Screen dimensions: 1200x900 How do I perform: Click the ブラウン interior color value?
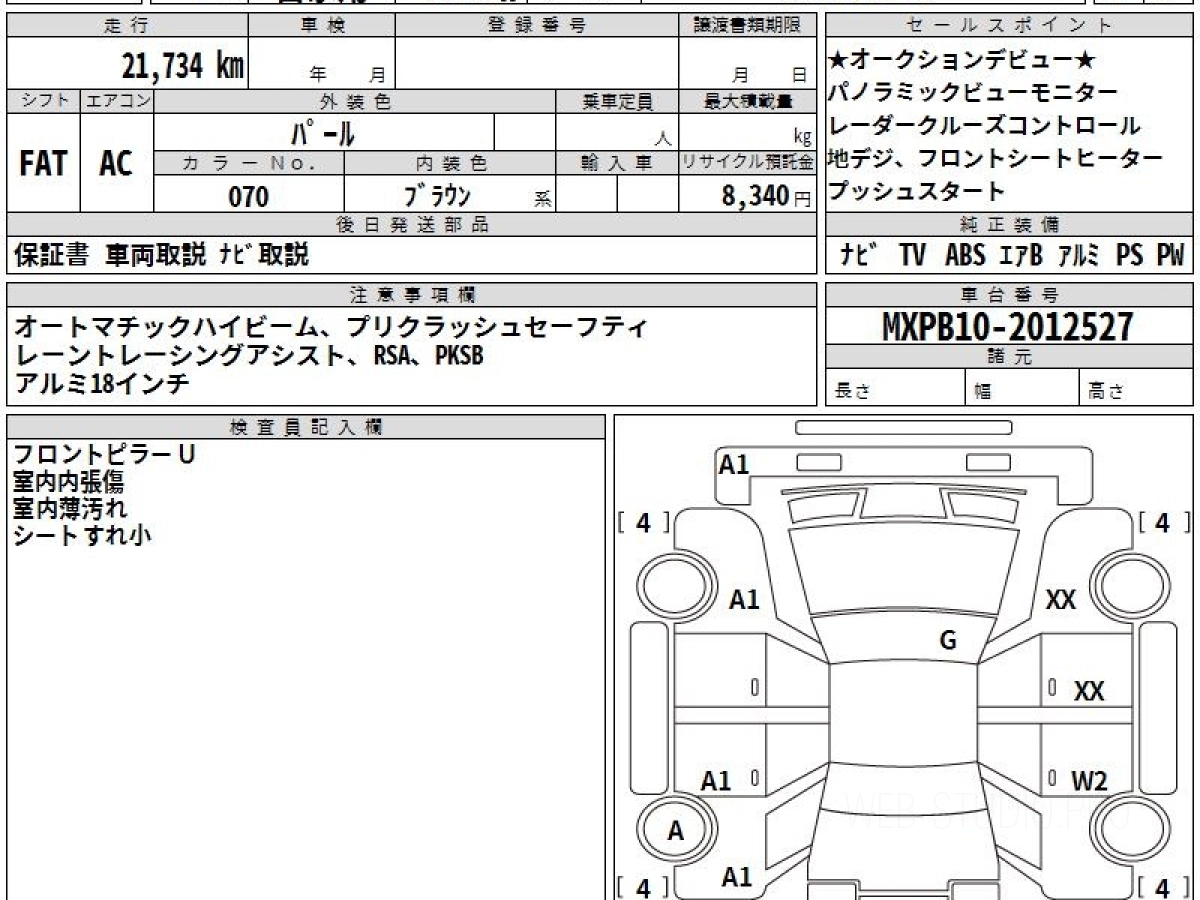tap(437, 196)
